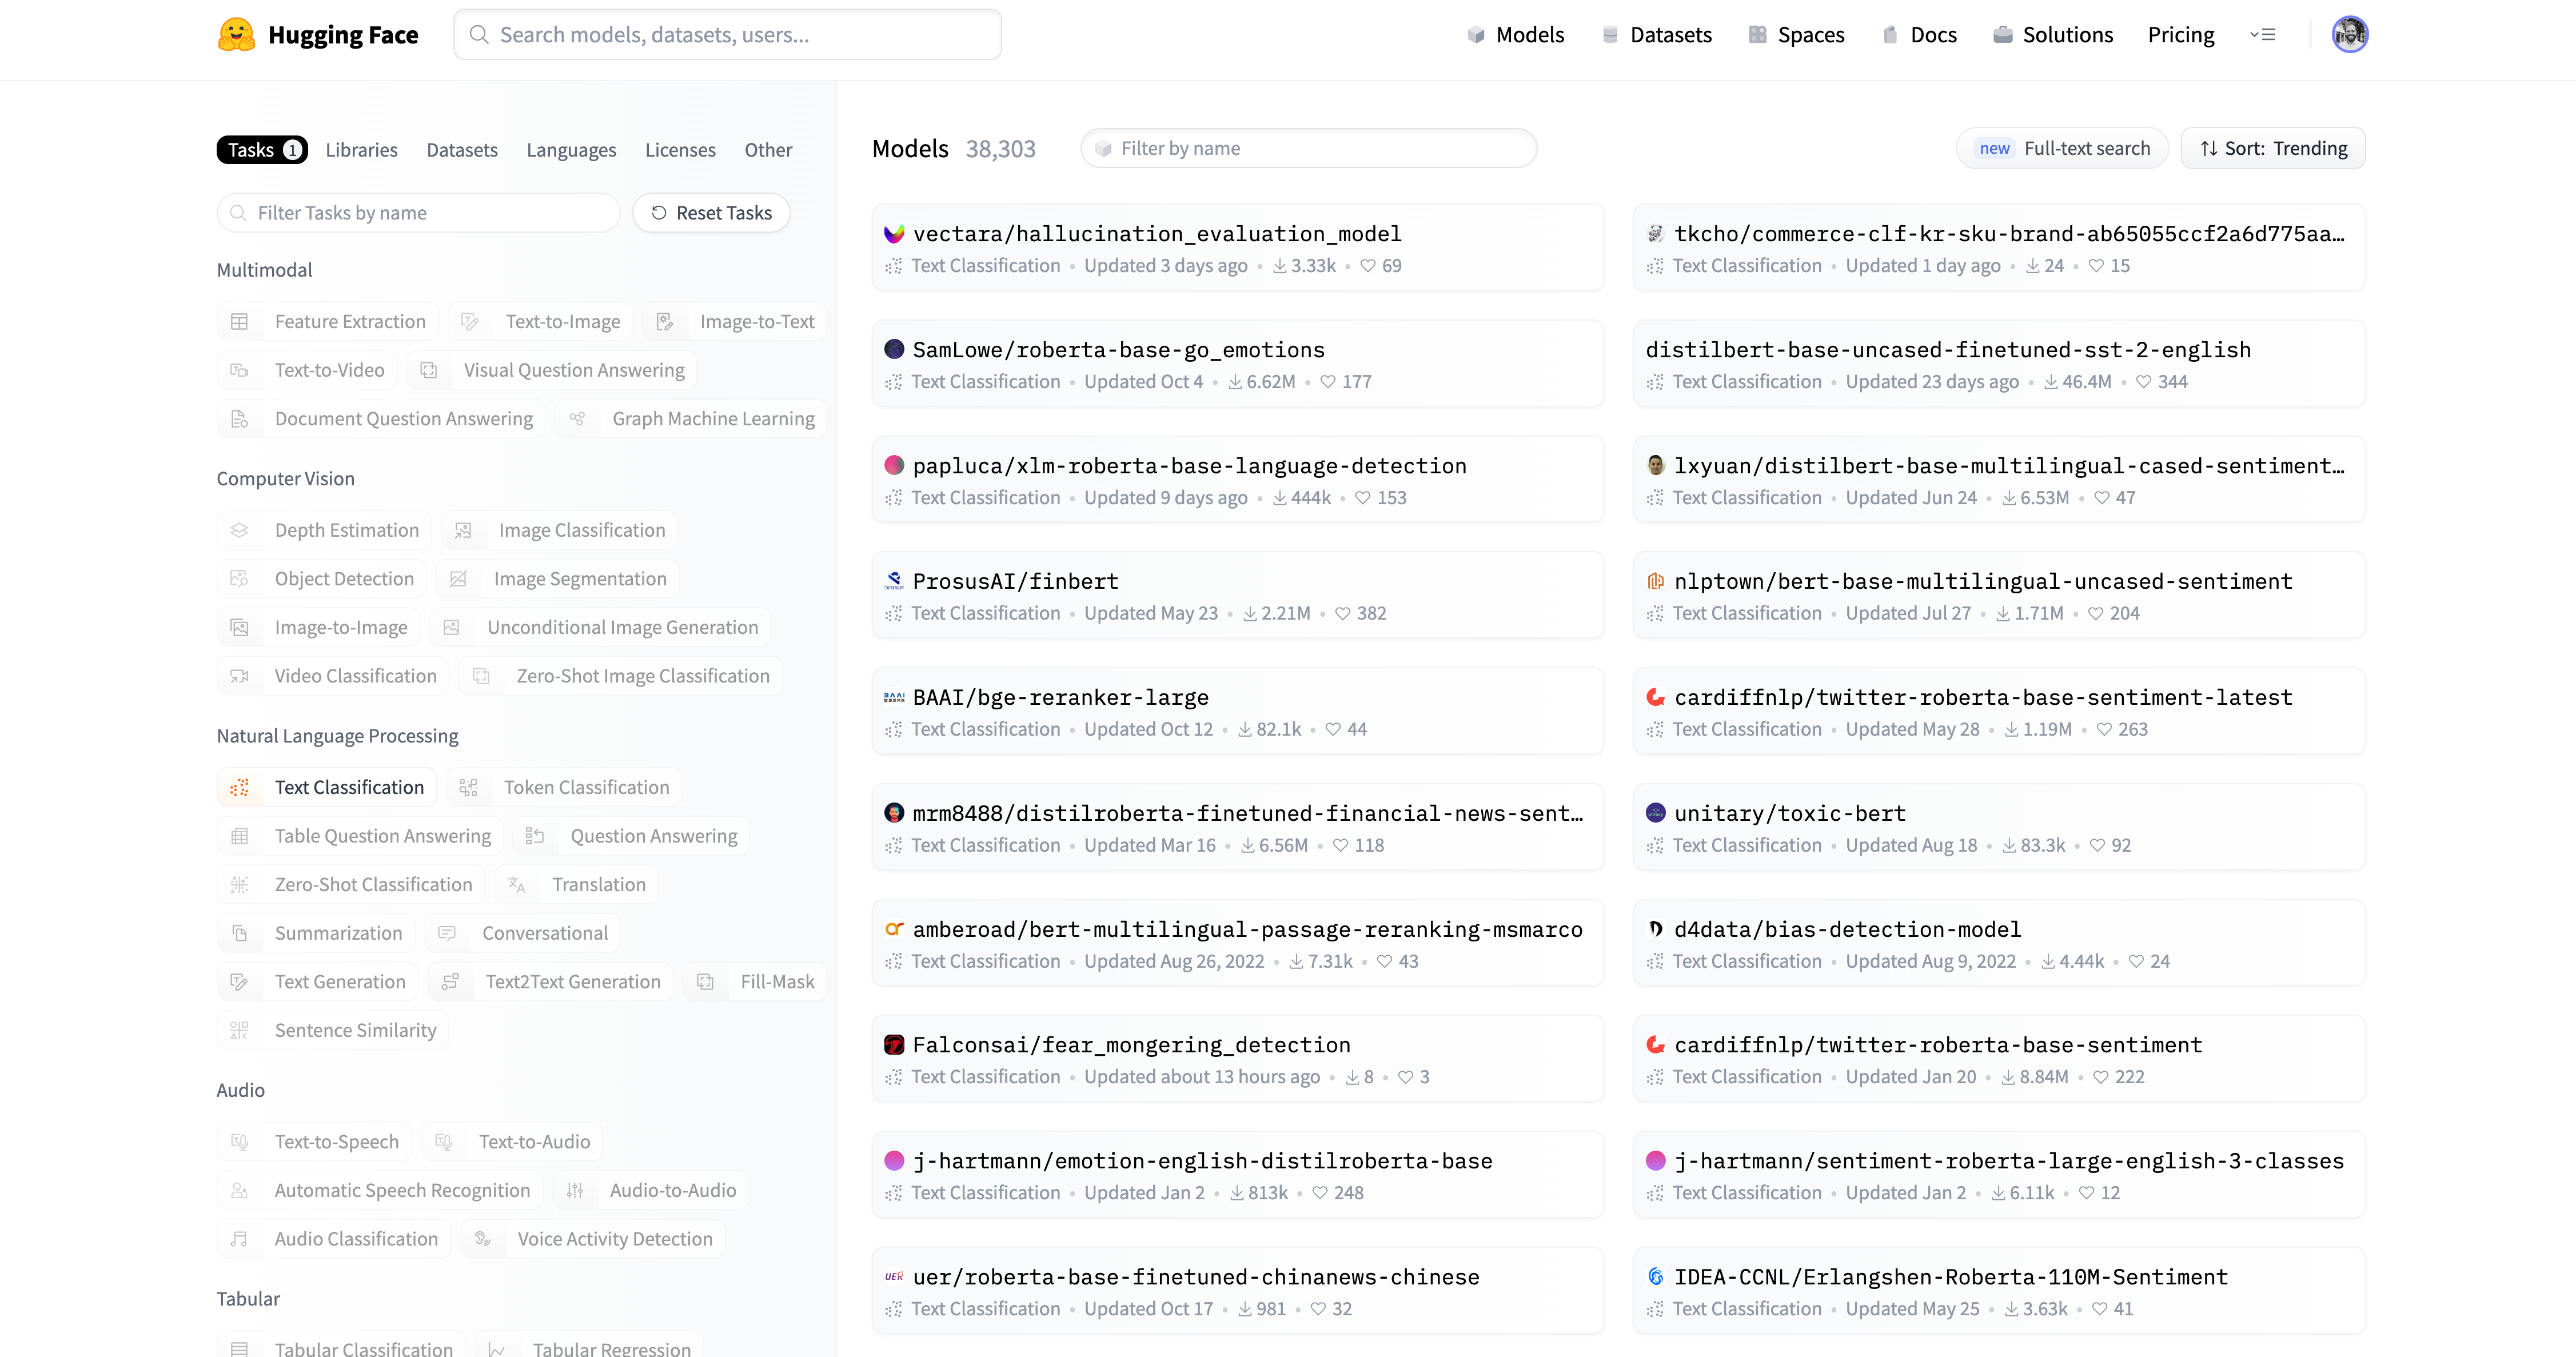
Task: Click the Hugging Face logo icon
Action: [236, 35]
